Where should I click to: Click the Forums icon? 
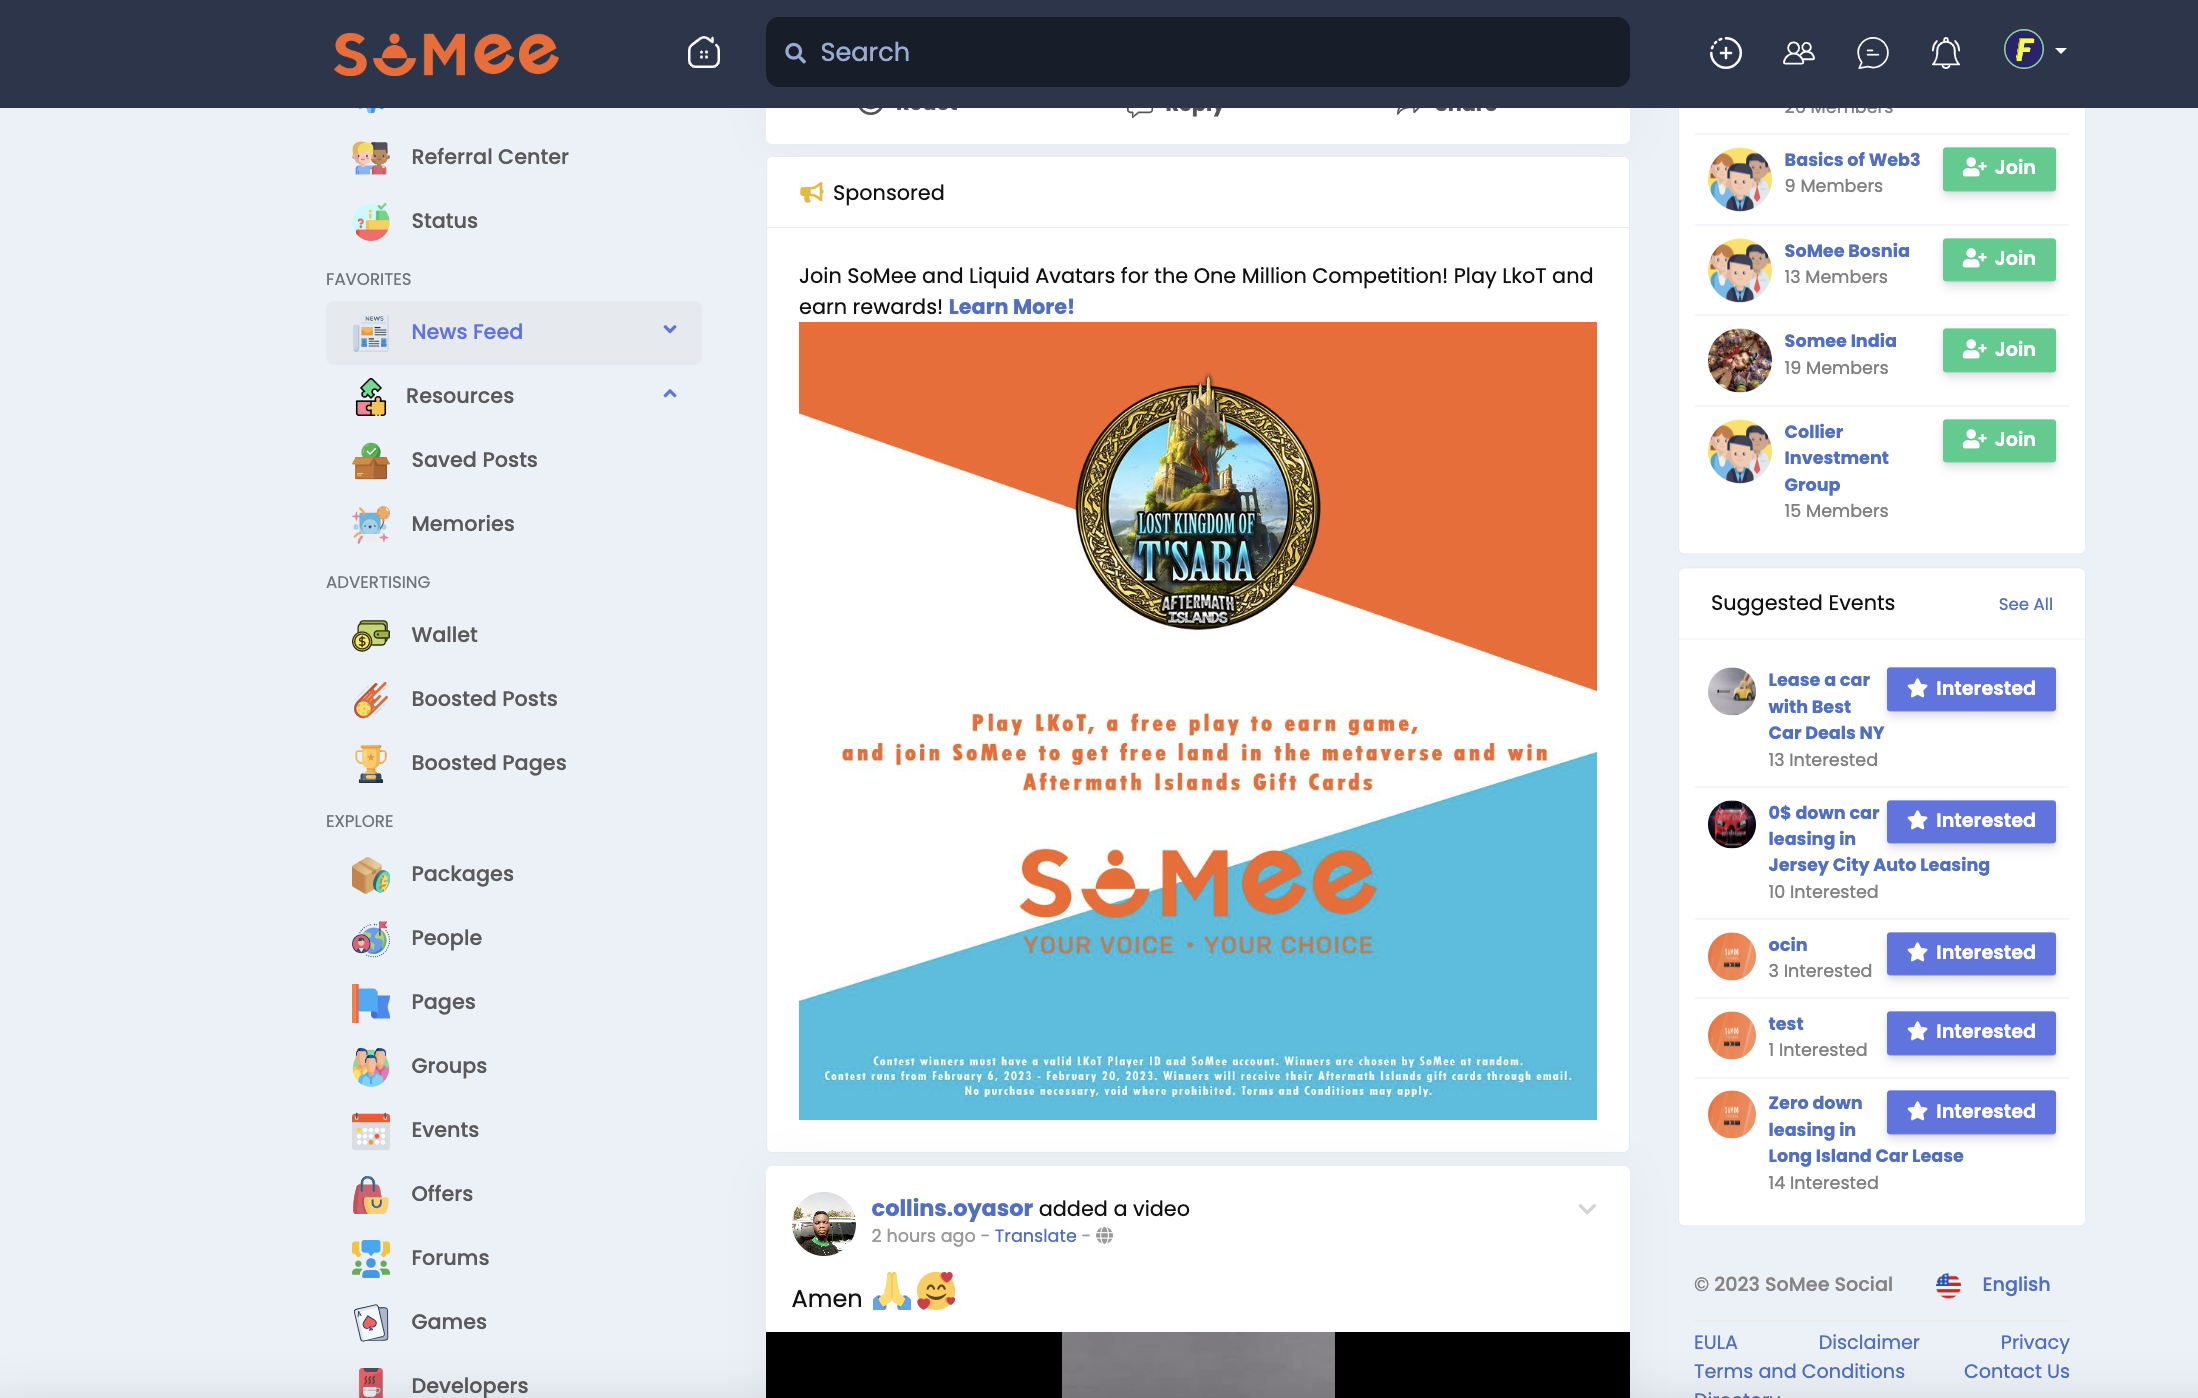[371, 1258]
